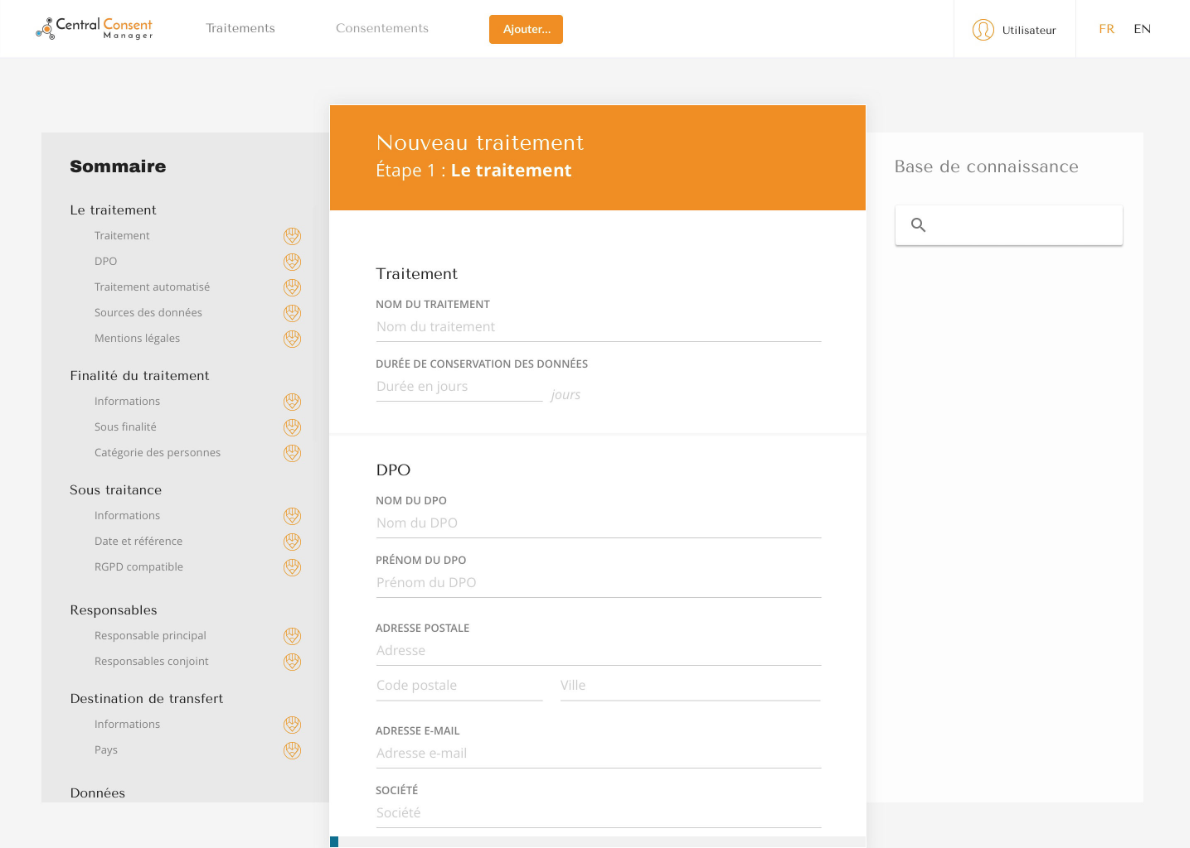Select the FR language option
The width and height of the screenshot is (1190, 848).
pyautogui.click(x=1106, y=29)
